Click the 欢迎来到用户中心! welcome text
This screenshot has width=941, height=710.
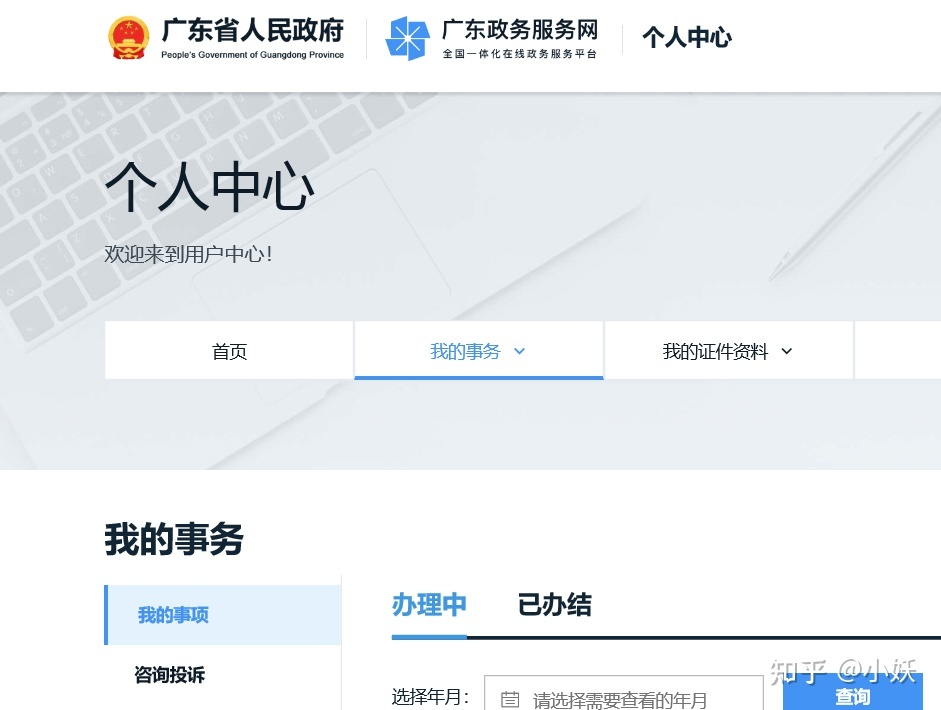pyautogui.click(x=188, y=254)
